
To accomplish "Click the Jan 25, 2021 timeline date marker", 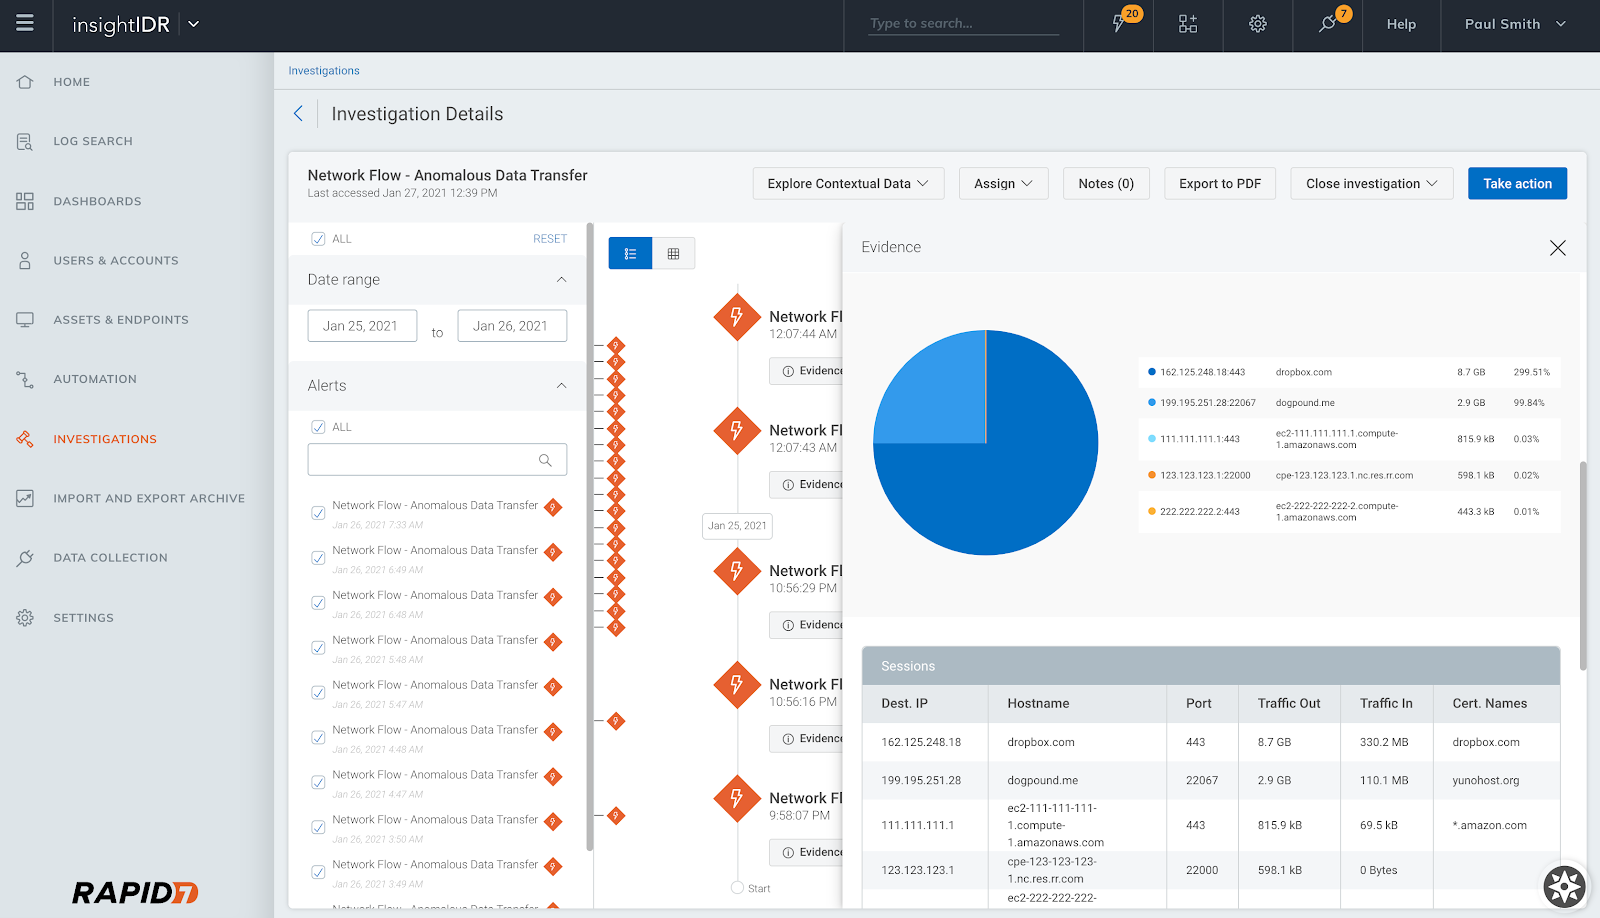I will [x=737, y=526].
